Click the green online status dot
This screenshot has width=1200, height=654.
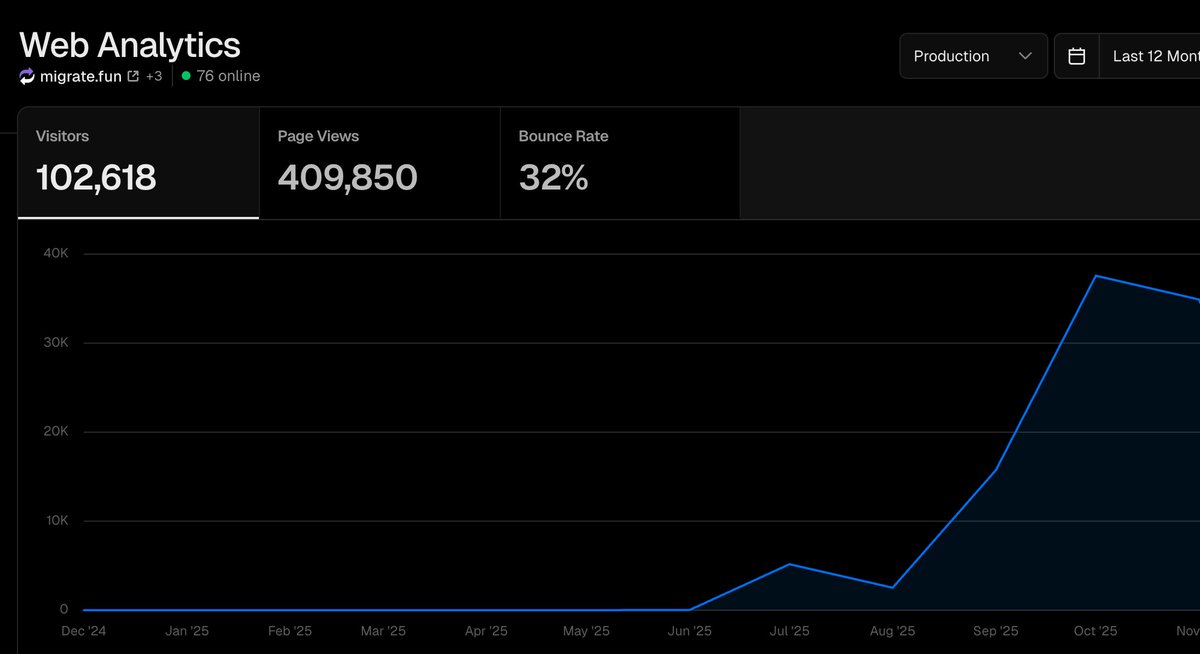[x=186, y=76]
